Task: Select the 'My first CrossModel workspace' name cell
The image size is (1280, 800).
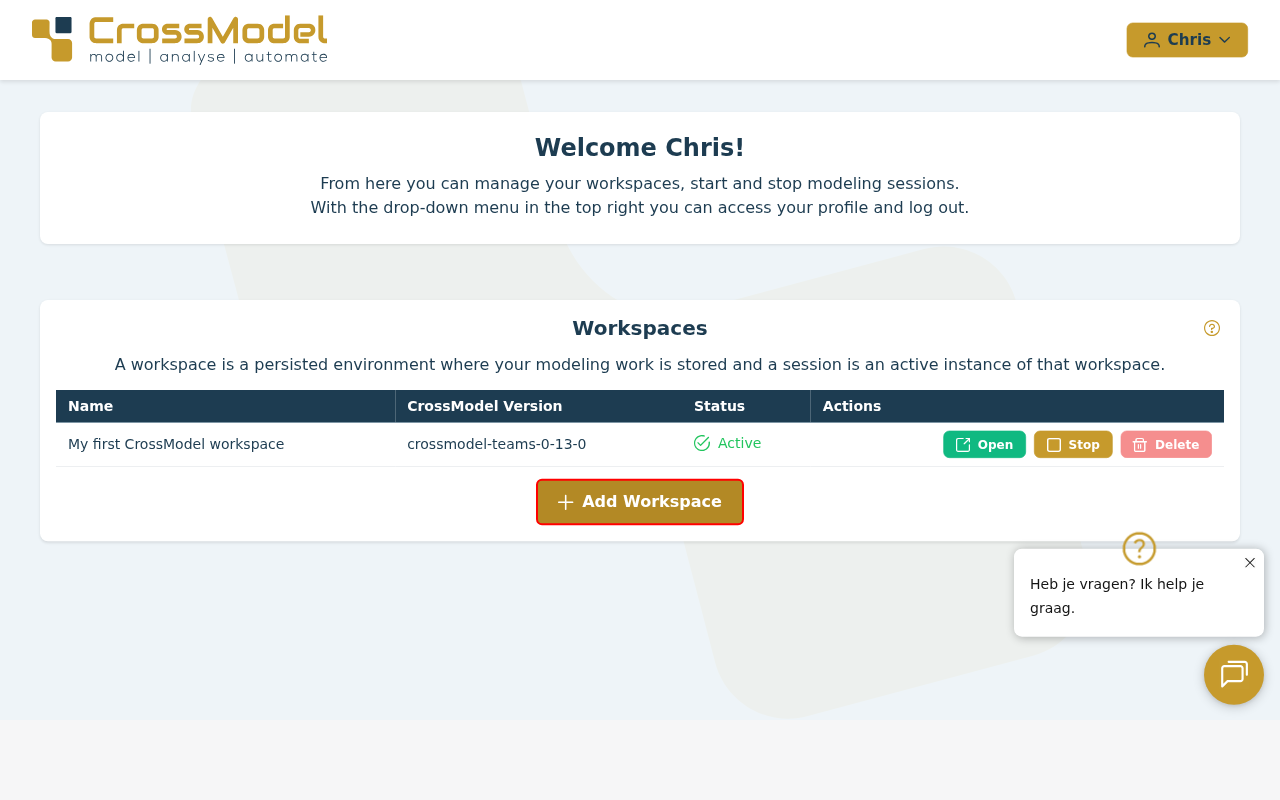Action: tap(176, 444)
